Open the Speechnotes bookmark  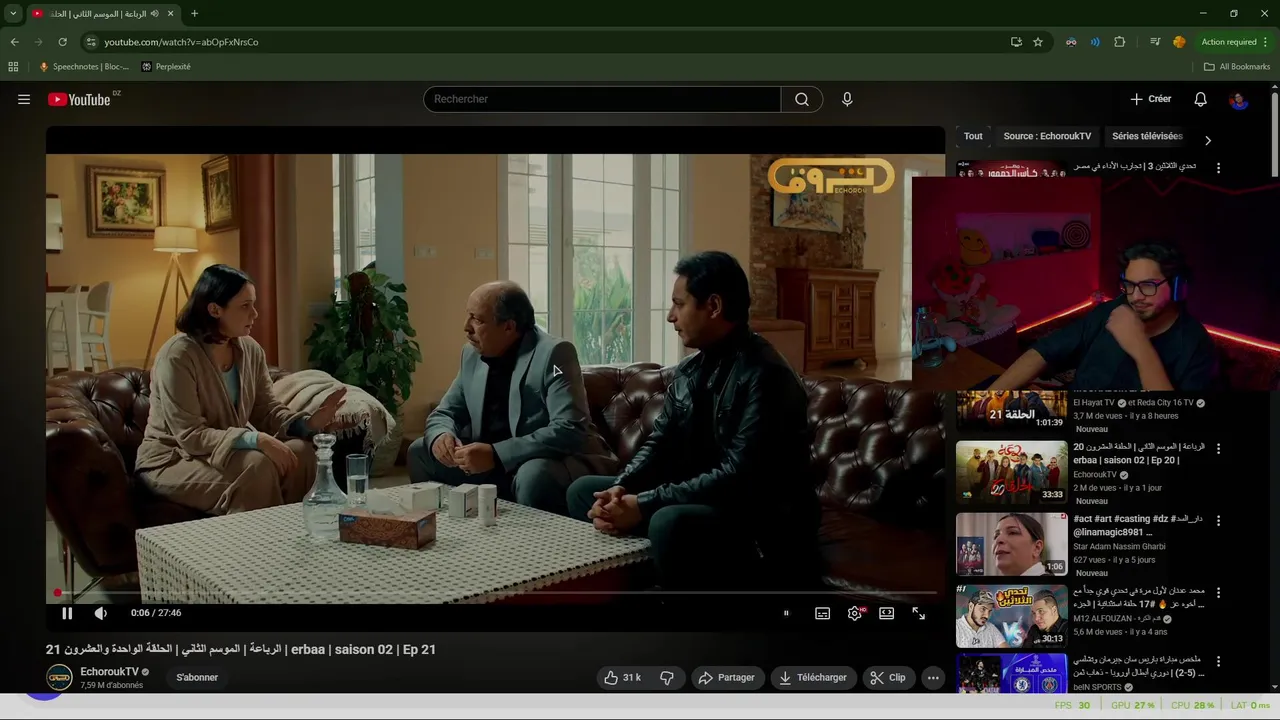click(83, 67)
